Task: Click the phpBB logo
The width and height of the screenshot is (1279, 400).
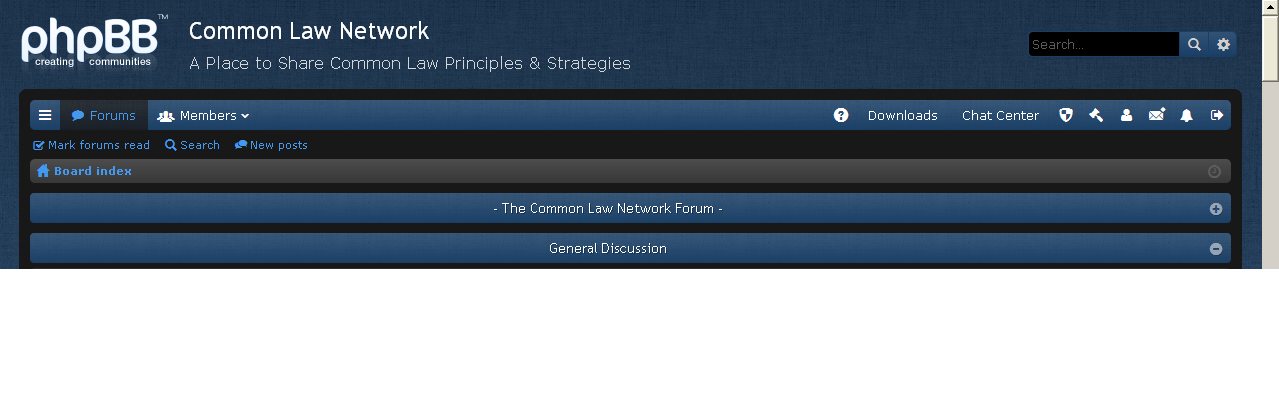Action: coord(90,44)
